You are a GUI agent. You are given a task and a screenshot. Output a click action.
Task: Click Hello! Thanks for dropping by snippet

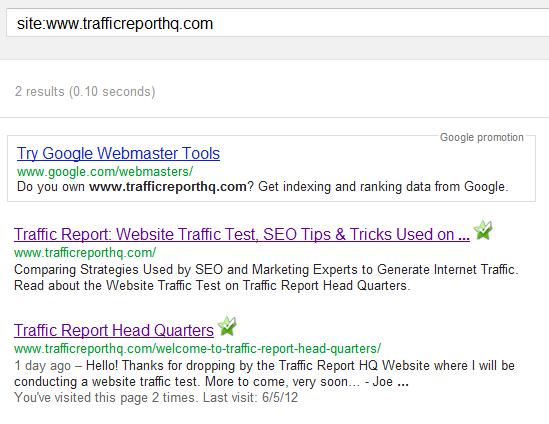click(x=300, y=366)
